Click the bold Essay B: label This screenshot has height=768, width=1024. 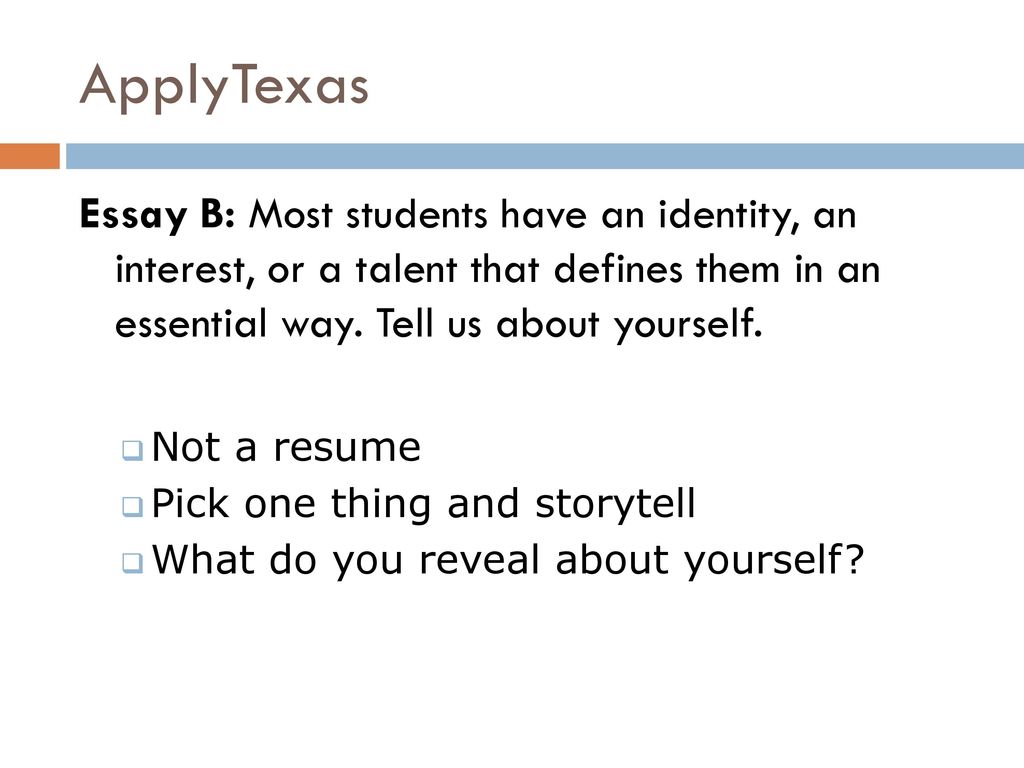click(157, 216)
